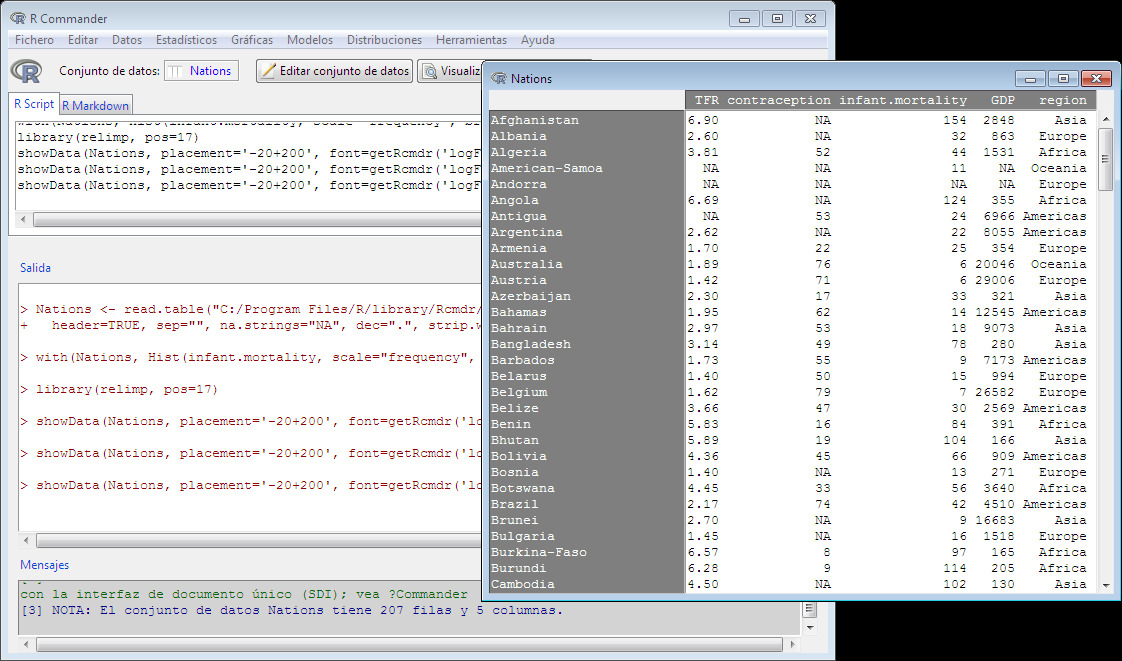1122x661 pixels.
Task: Click GDP value 20046 for Australia
Action: [995, 264]
